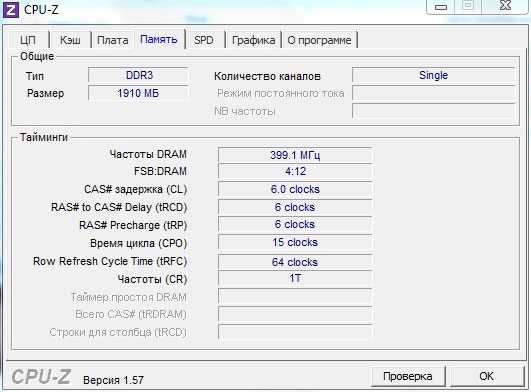Click the empty Строки для столбца field
The height and width of the screenshot is (392, 531).
[295, 332]
